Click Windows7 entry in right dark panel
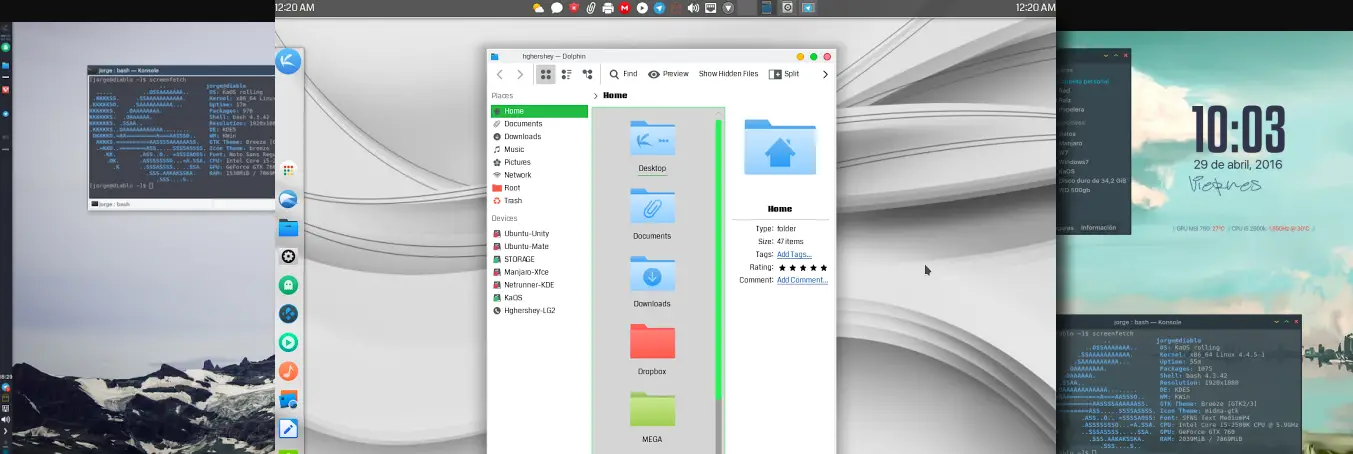Image resolution: width=1353 pixels, height=454 pixels. pyautogui.click(x=1073, y=161)
